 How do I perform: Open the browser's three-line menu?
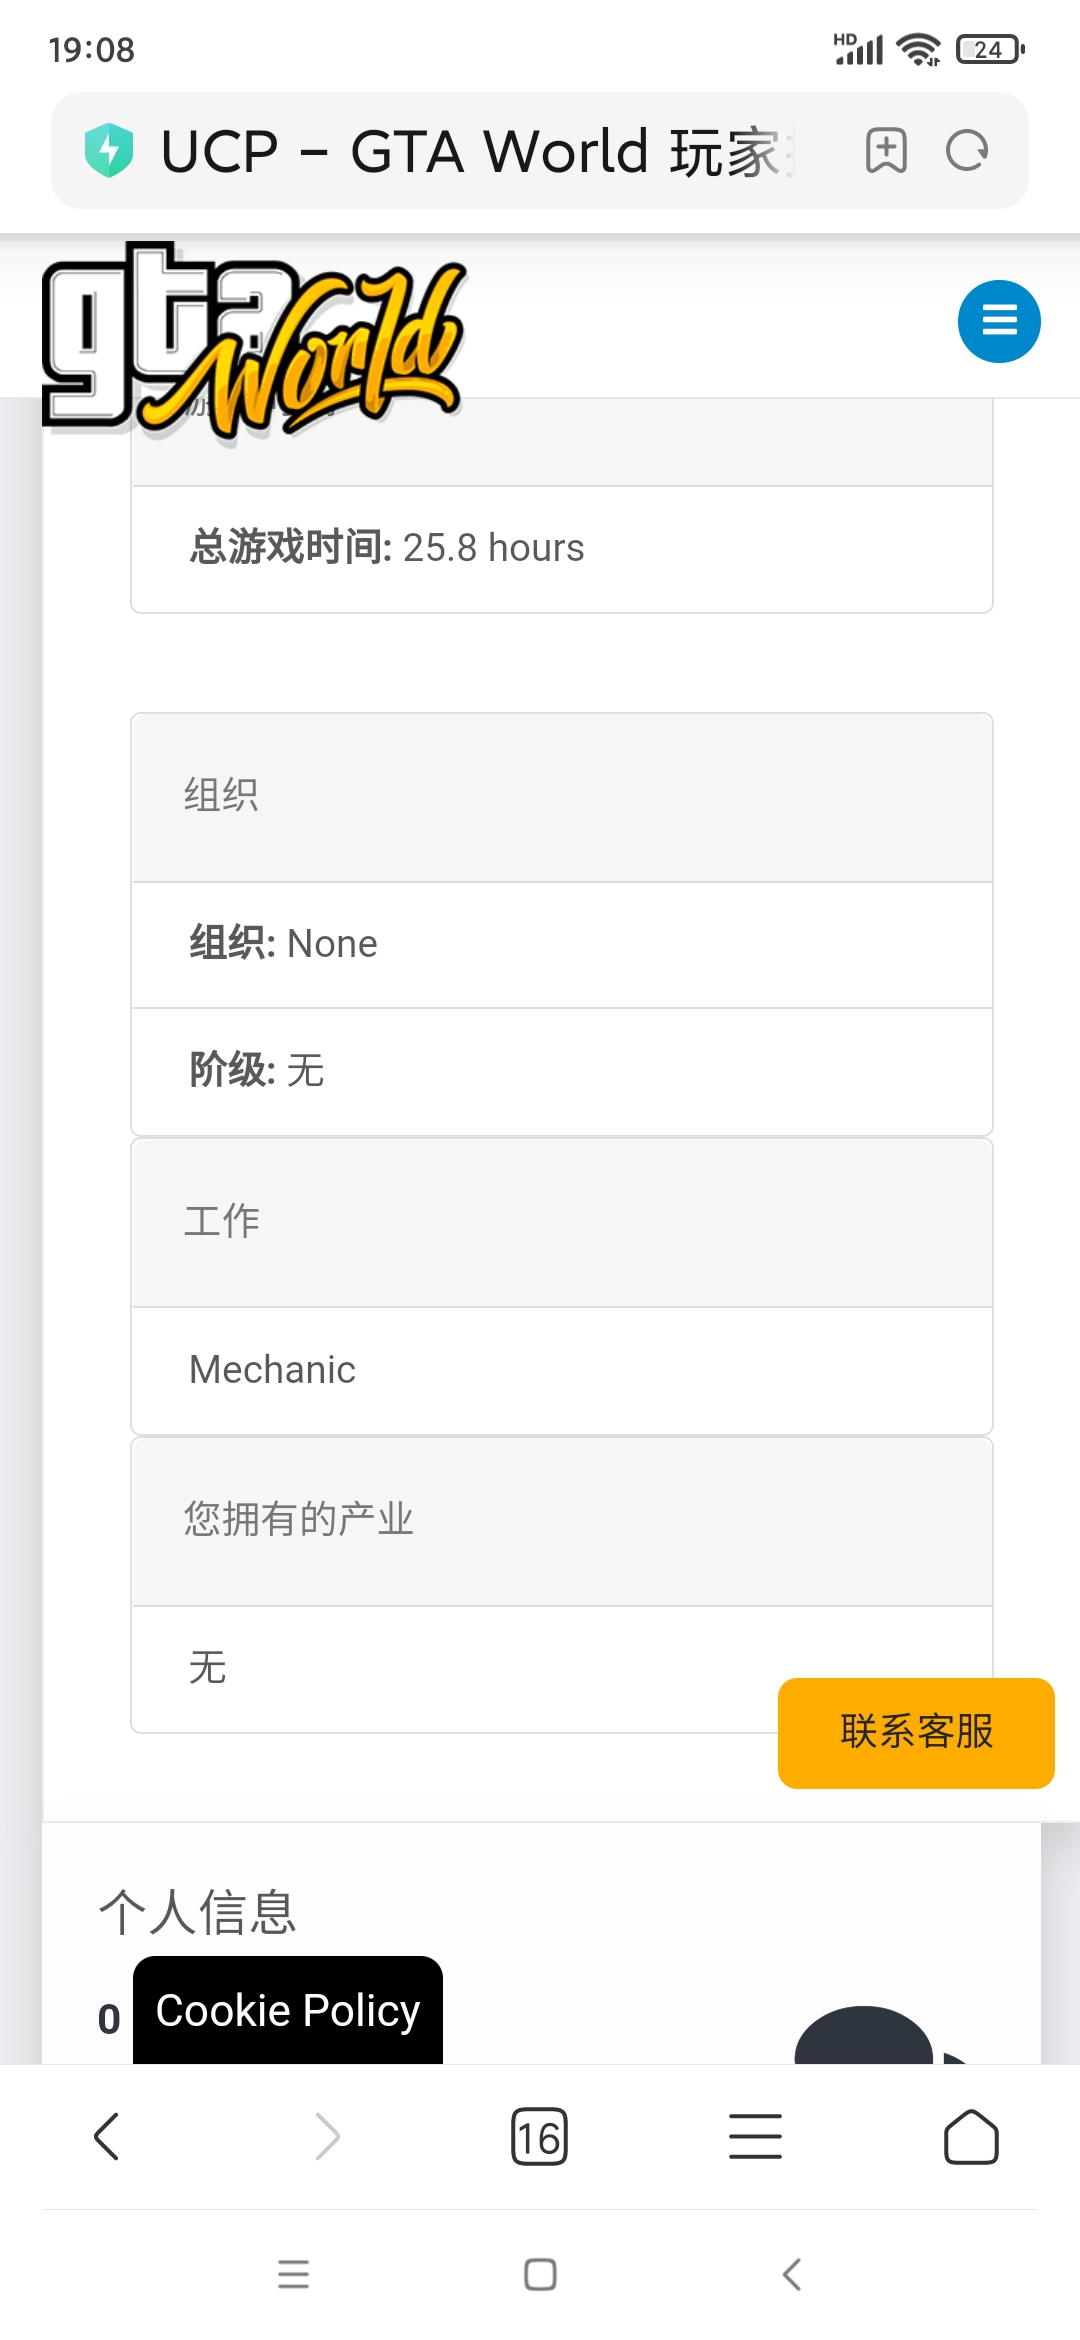click(755, 2137)
